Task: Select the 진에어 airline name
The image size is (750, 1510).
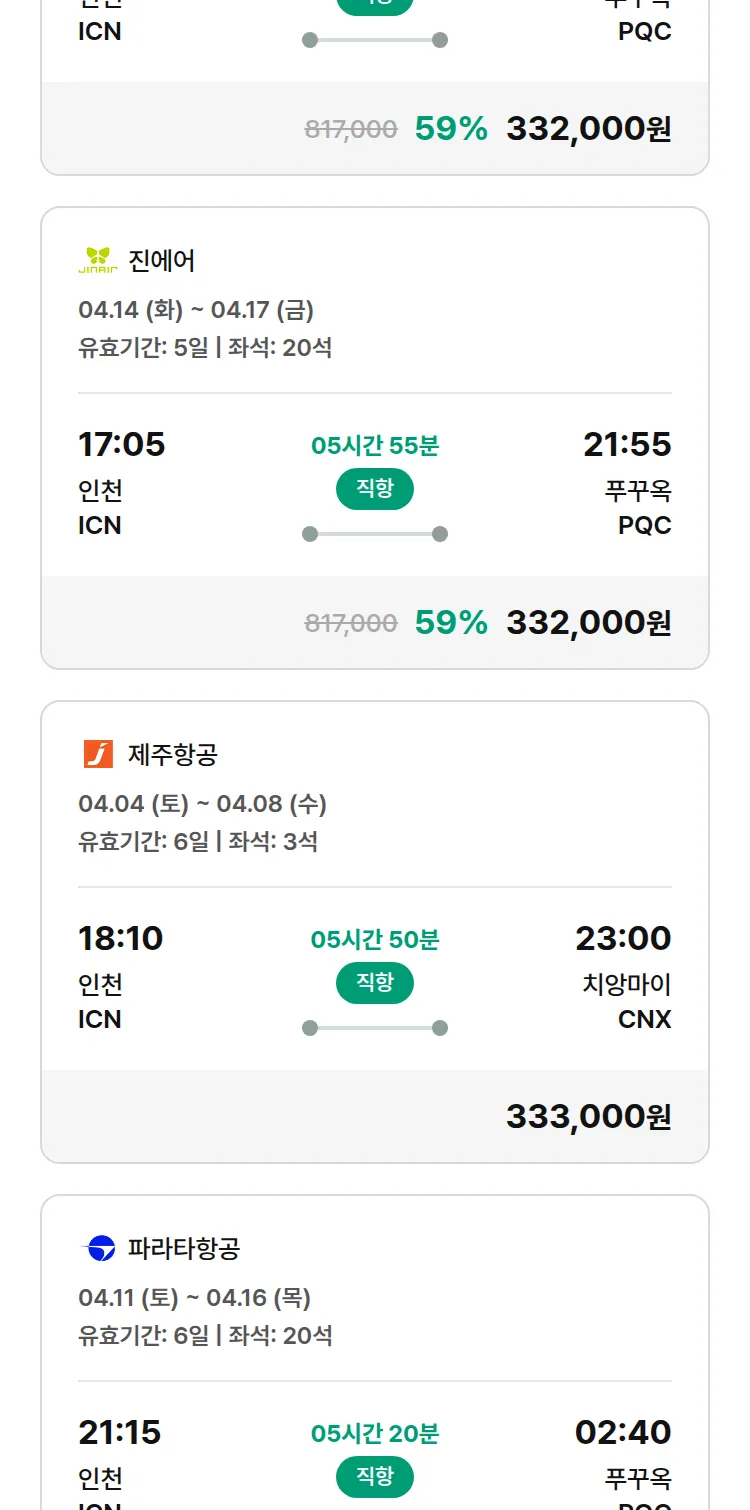Action: click(162, 261)
